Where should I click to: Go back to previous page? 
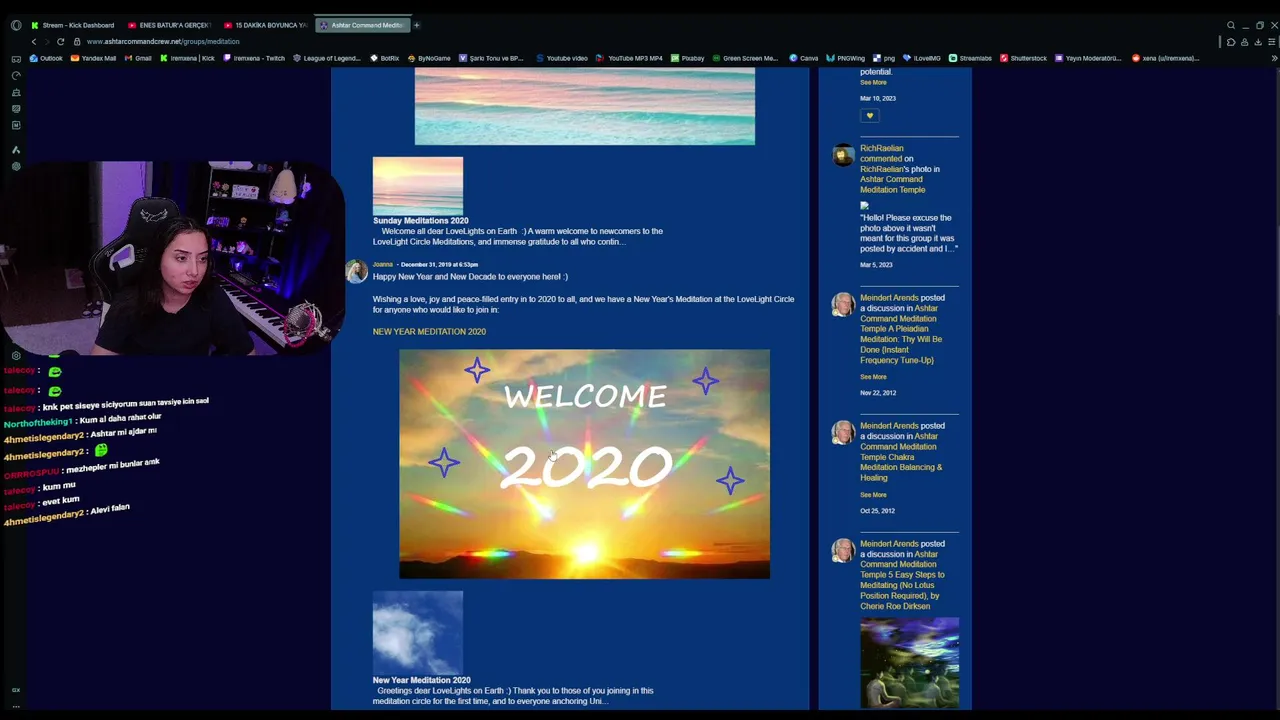(x=34, y=41)
